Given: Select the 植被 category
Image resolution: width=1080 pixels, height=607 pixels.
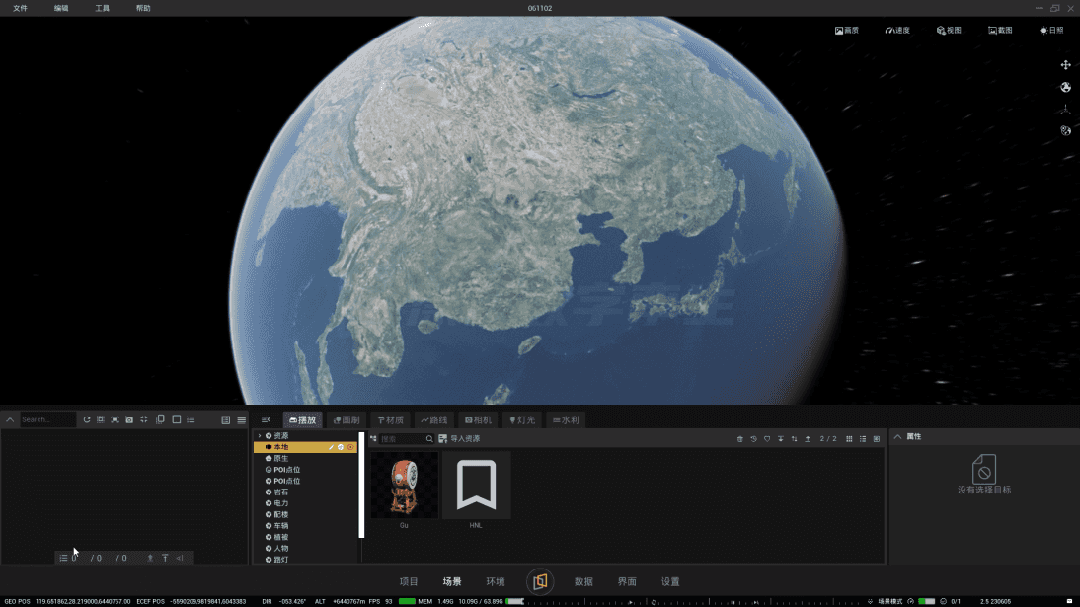Looking at the screenshot, I should (x=280, y=537).
